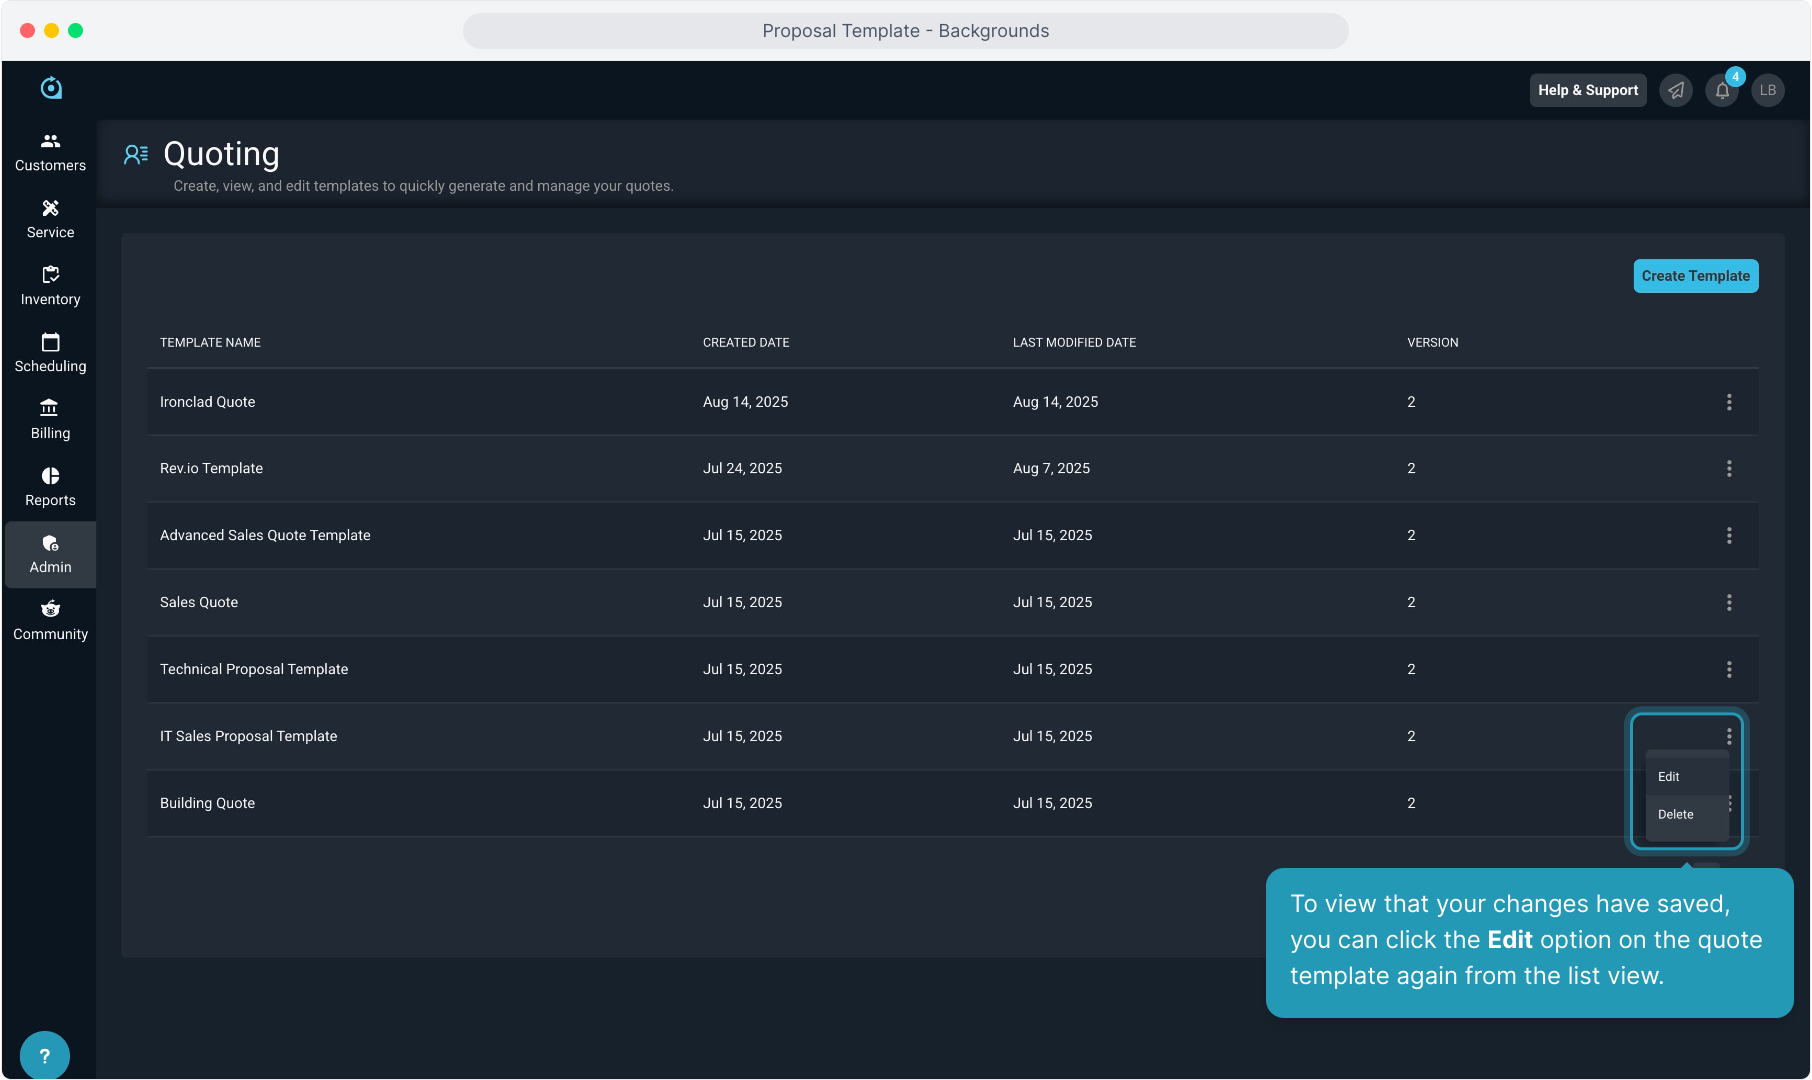
Task: Select the Advanced Sales Quote Template name
Action: click(x=265, y=536)
